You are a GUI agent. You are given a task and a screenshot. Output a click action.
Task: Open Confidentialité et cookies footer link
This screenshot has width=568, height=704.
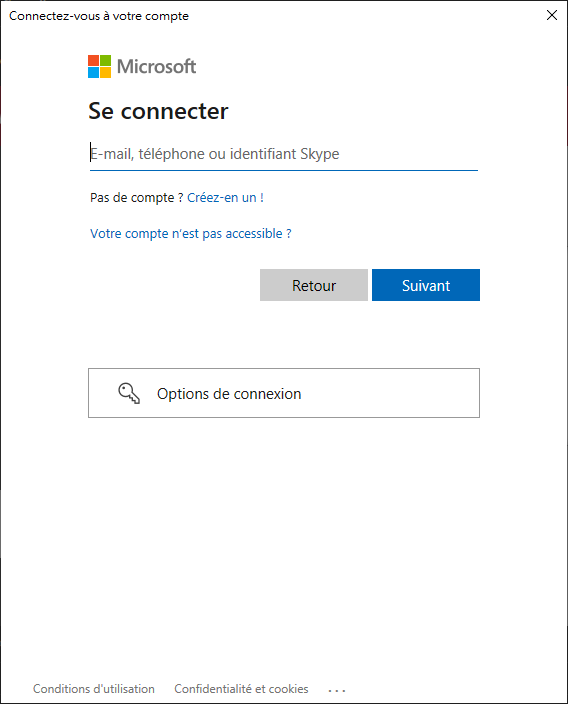[x=242, y=689]
